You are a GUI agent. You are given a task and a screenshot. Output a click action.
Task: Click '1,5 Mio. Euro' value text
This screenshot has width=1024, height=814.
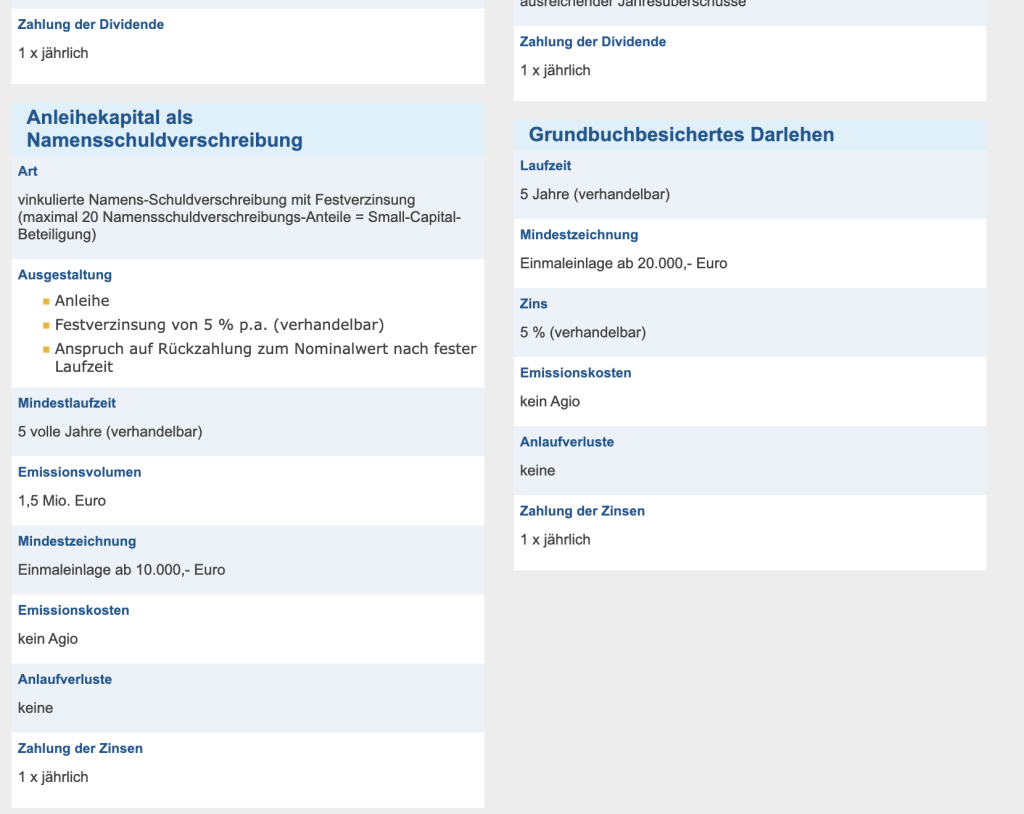(x=62, y=501)
